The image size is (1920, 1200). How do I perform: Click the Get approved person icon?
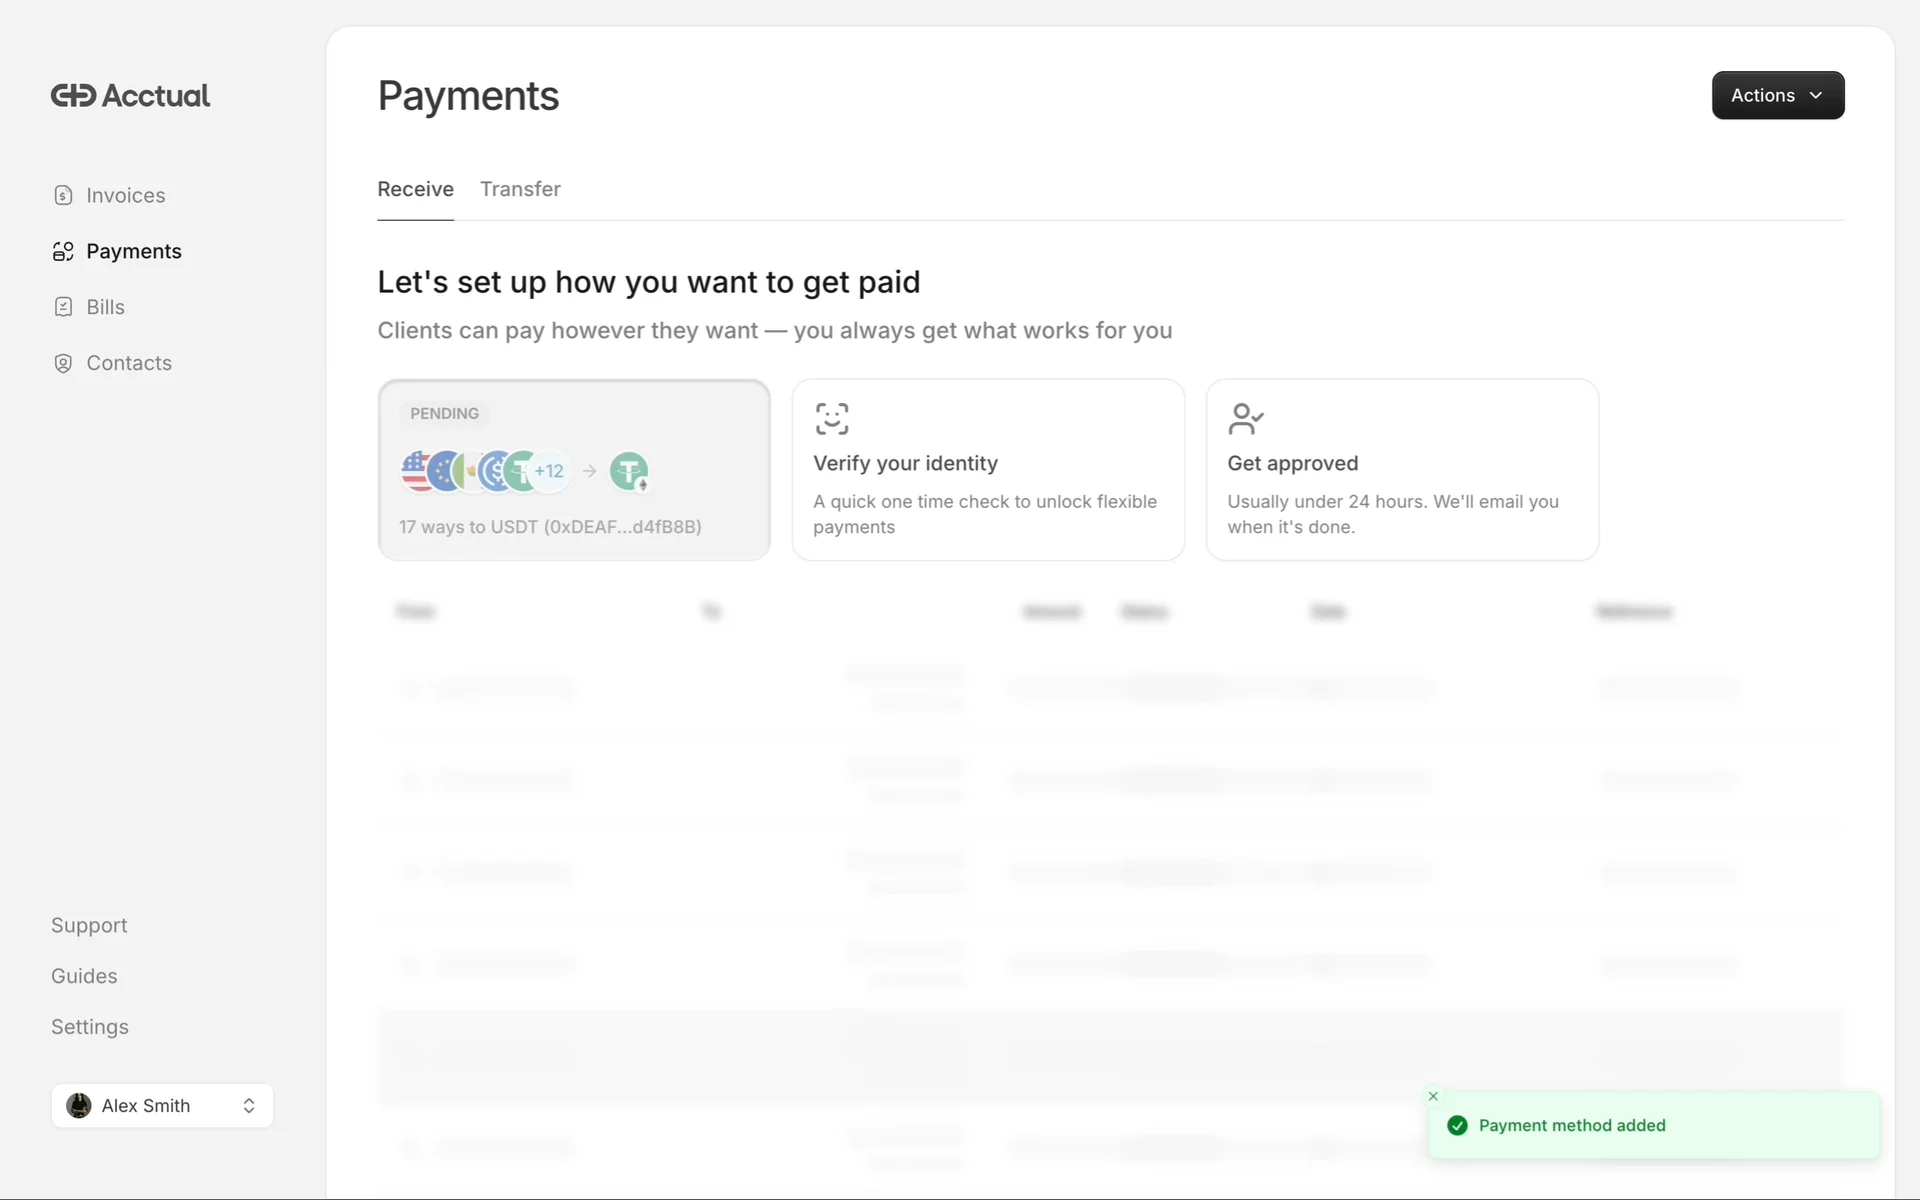tap(1245, 419)
